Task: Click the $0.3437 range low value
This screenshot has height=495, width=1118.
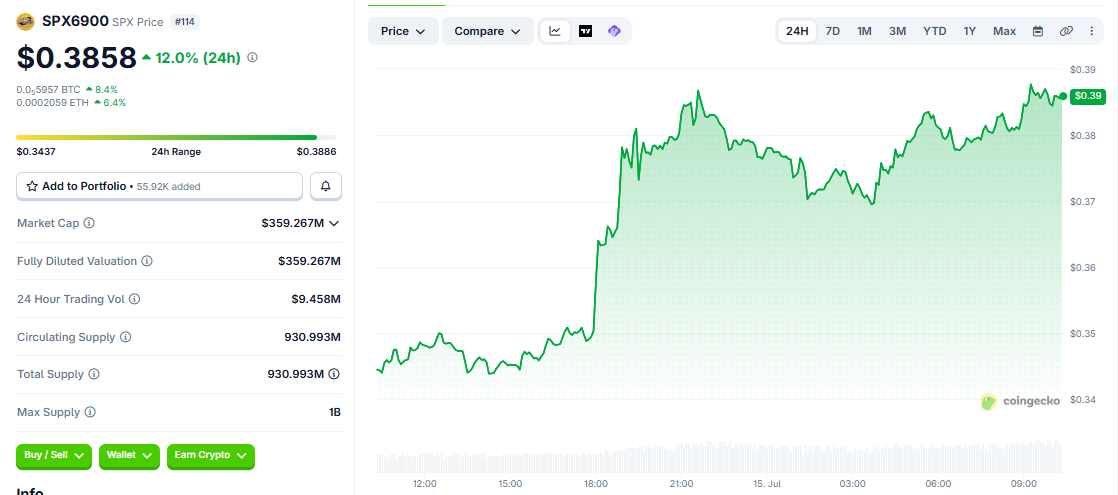Action: [x=36, y=151]
